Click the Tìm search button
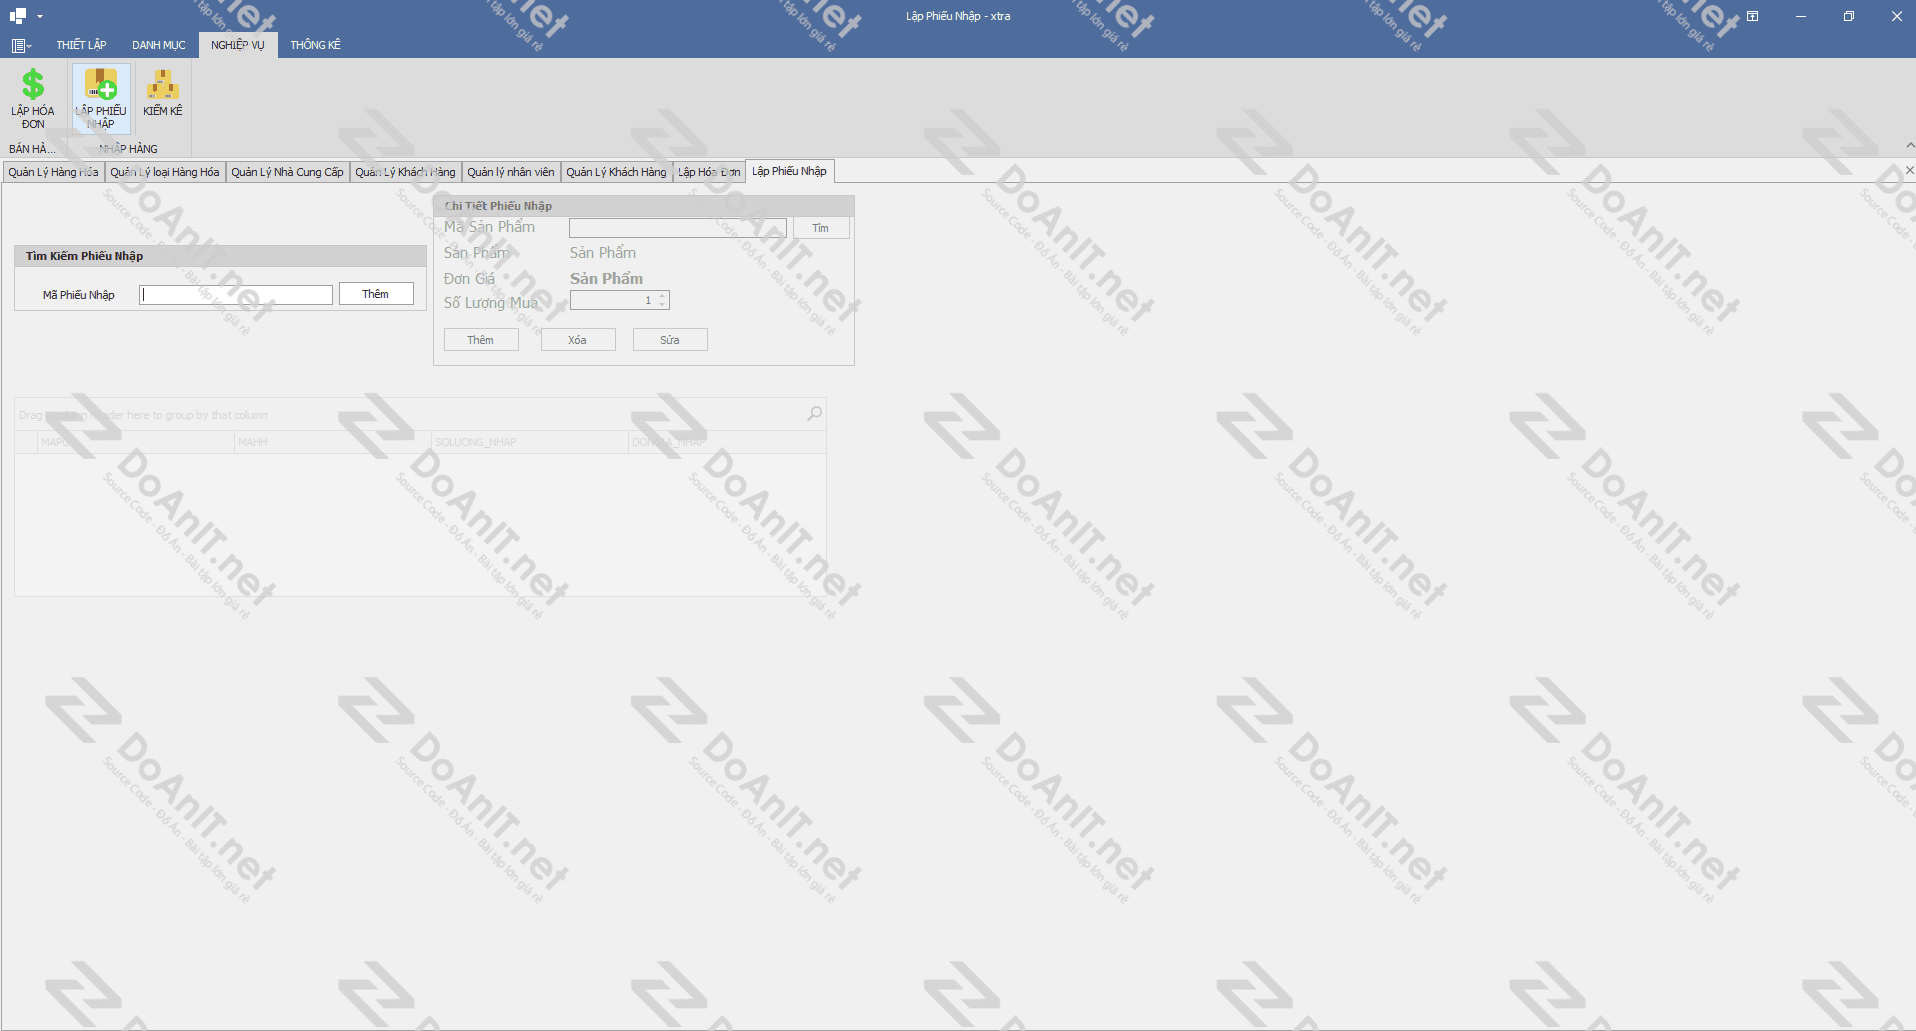This screenshot has width=1916, height=1031. coord(821,228)
